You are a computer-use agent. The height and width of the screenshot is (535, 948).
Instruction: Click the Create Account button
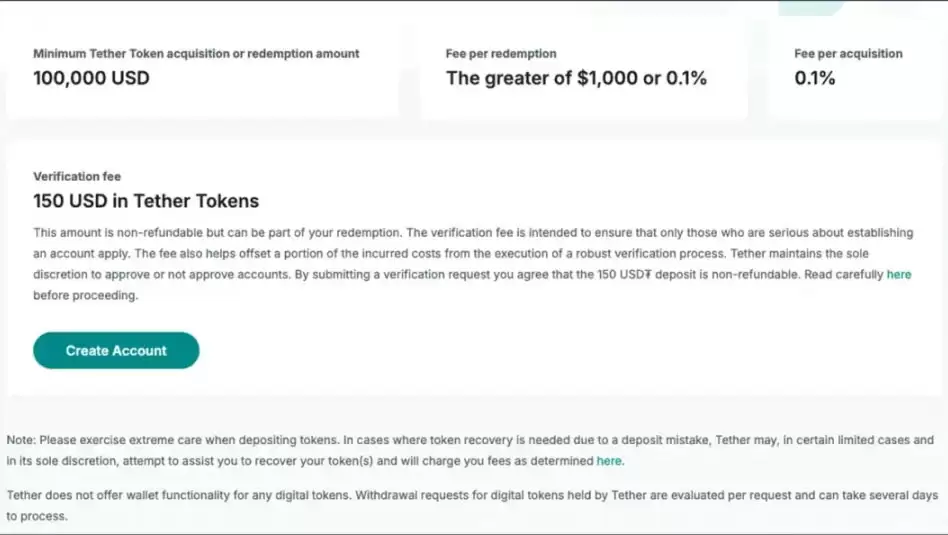coord(116,351)
